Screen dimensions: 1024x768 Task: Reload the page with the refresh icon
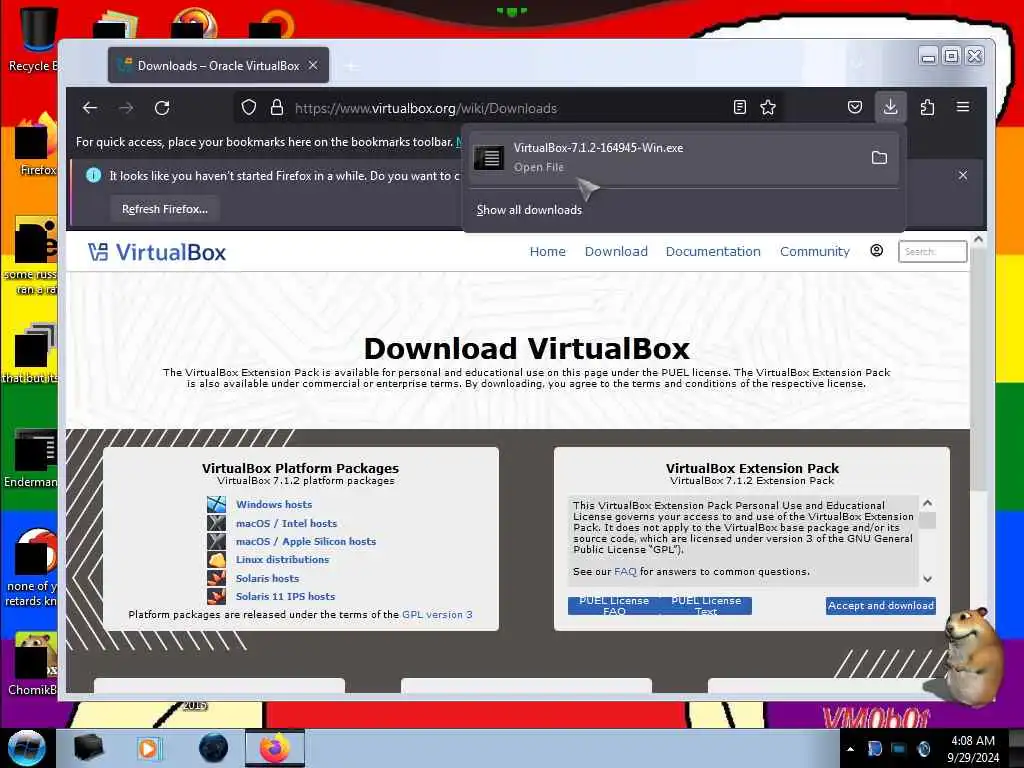pyautogui.click(x=162, y=108)
